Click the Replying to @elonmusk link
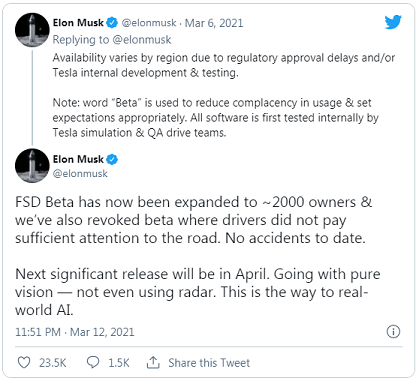This screenshot has width=419, height=381. 112,40
